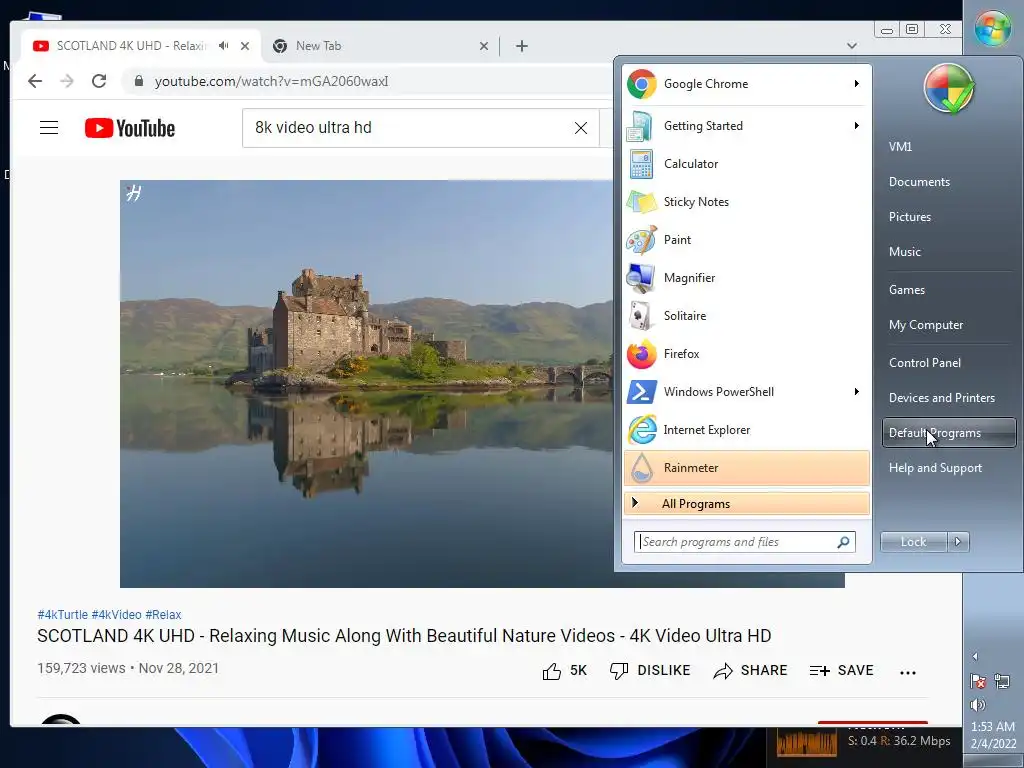
Task: Dislike the video
Action: 650,671
